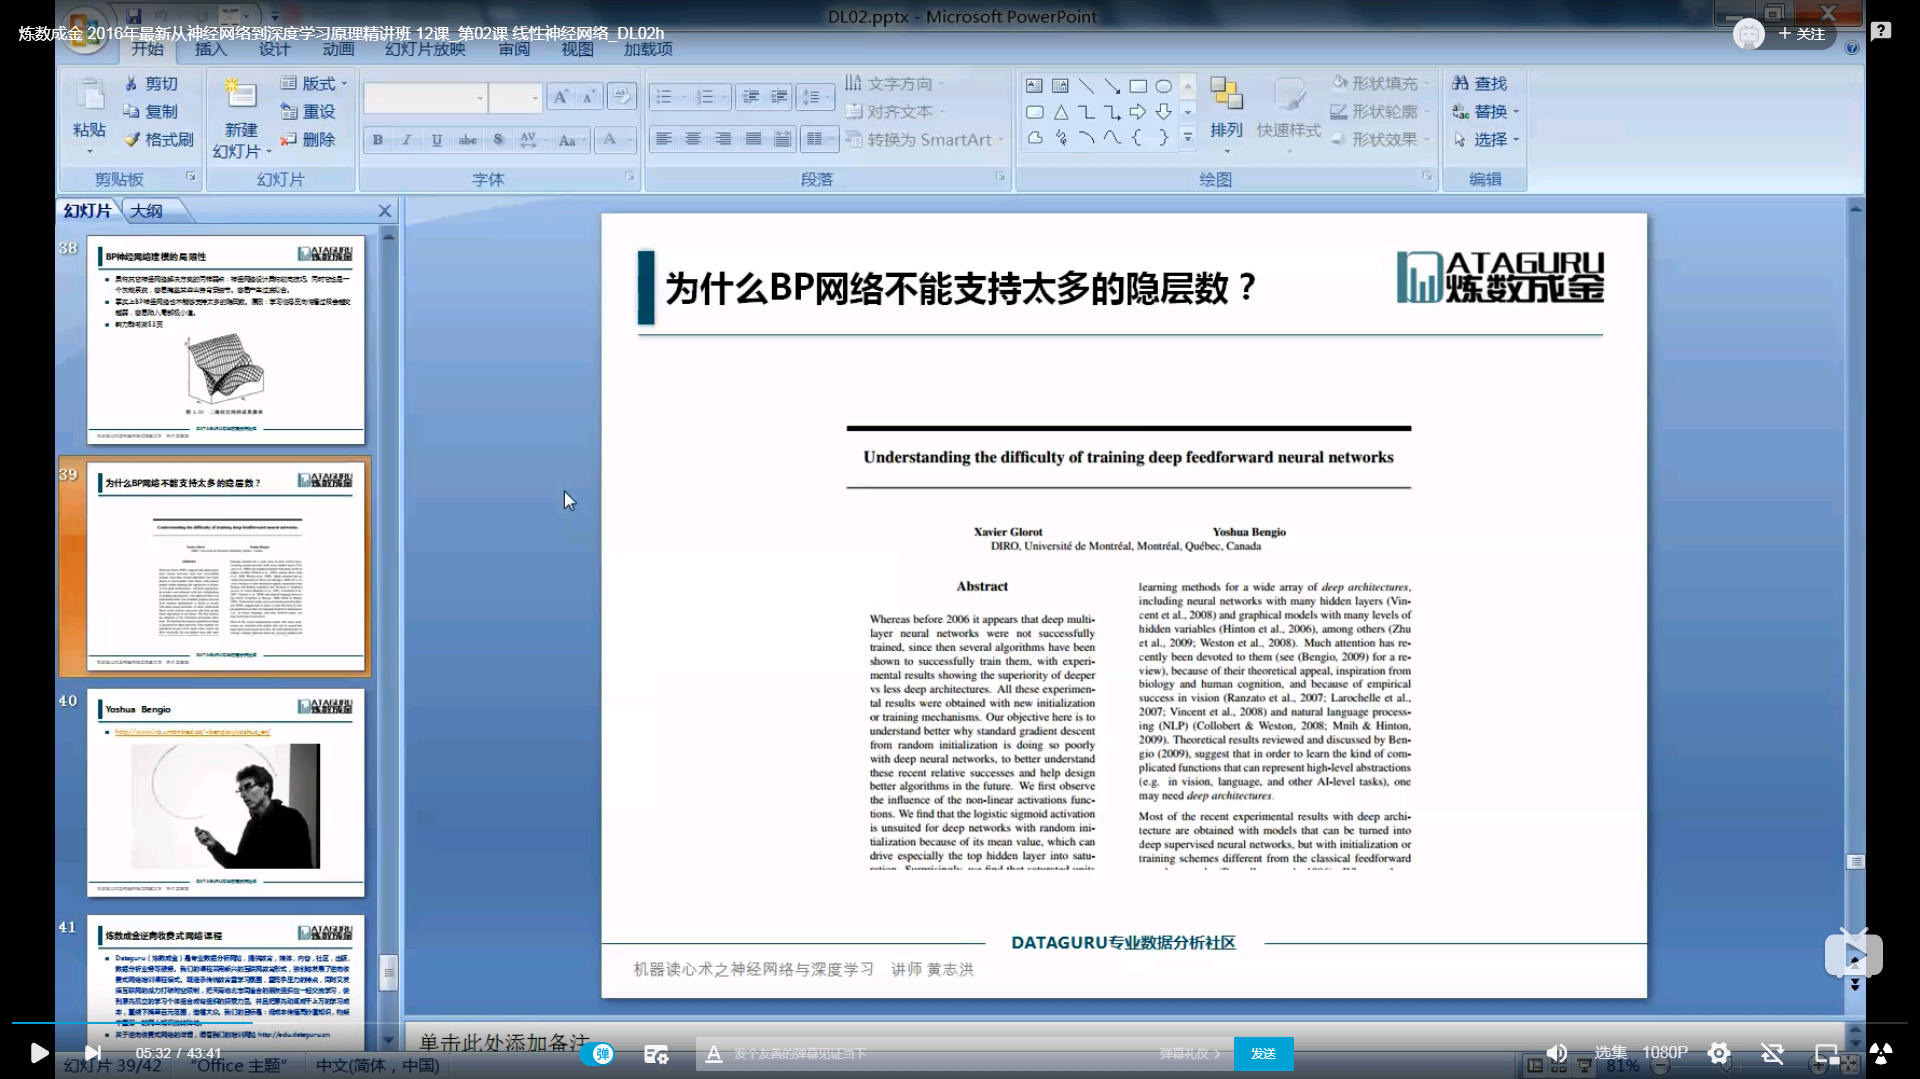The height and width of the screenshot is (1079, 1920).
Task: Click the help question-mark icon at top right
Action: click(1881, 32)
